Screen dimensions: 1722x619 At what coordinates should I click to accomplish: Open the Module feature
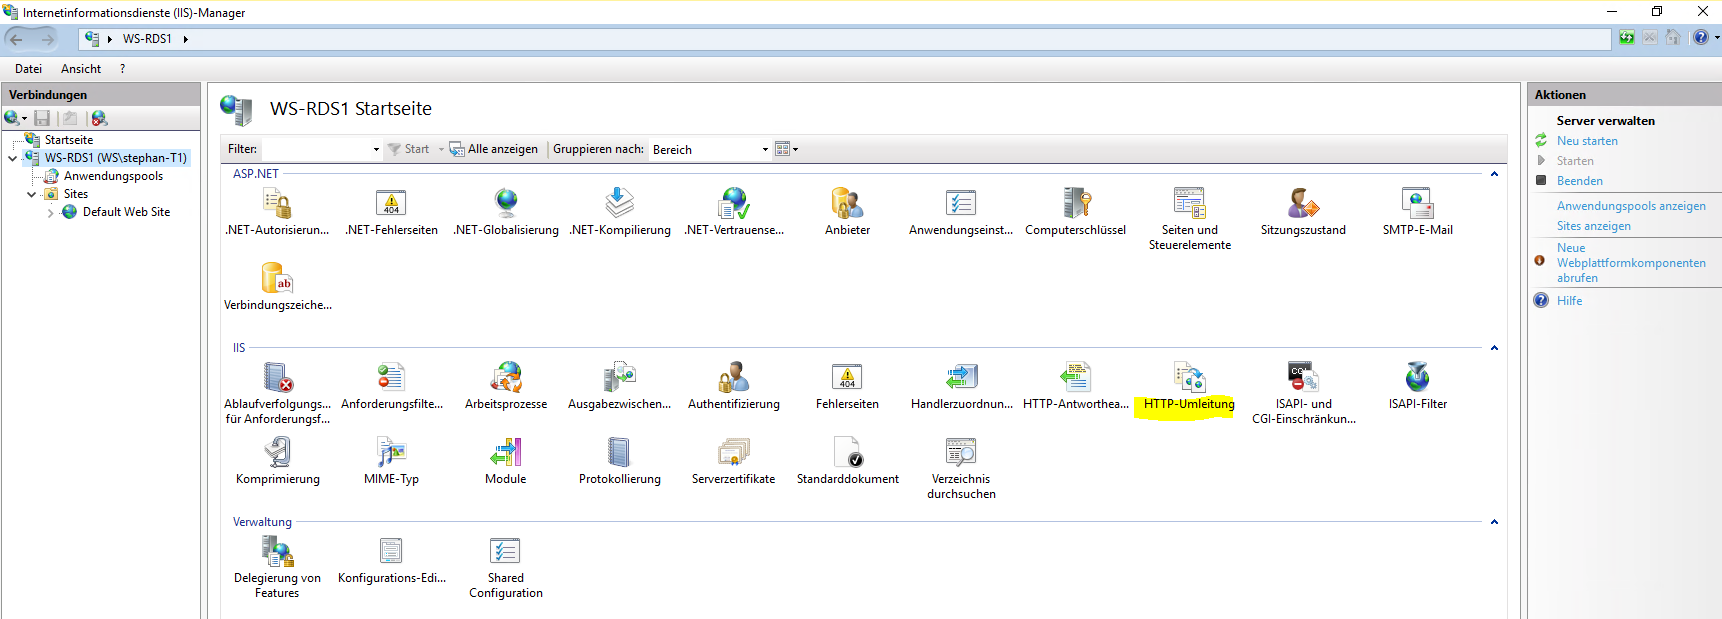coord(506,461)
